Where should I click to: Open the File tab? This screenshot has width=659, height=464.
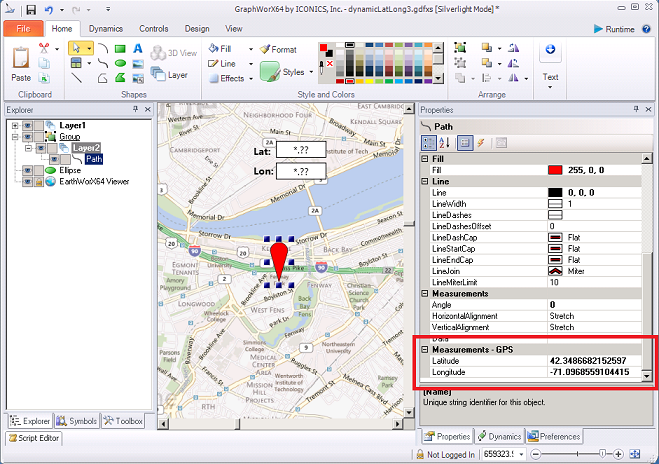24,29
